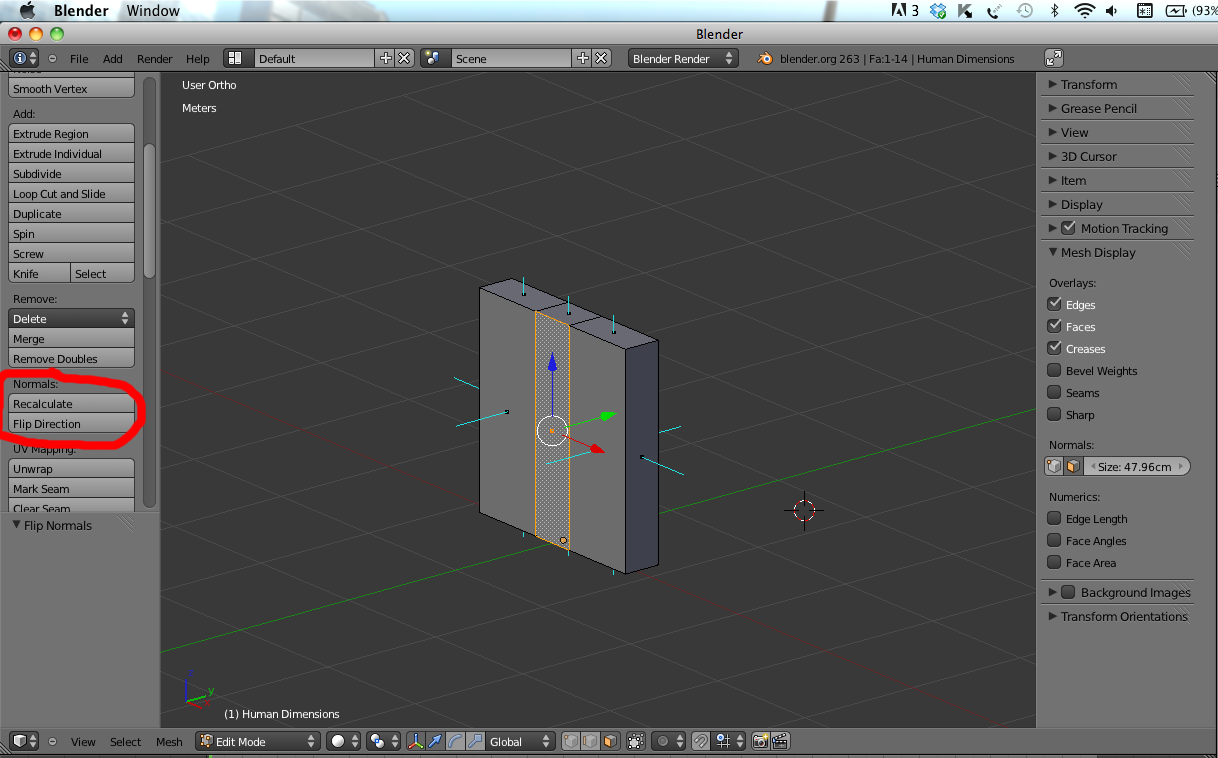Open the Render menu
This screenshot has width=1218, height=758.
coord(155,59)
